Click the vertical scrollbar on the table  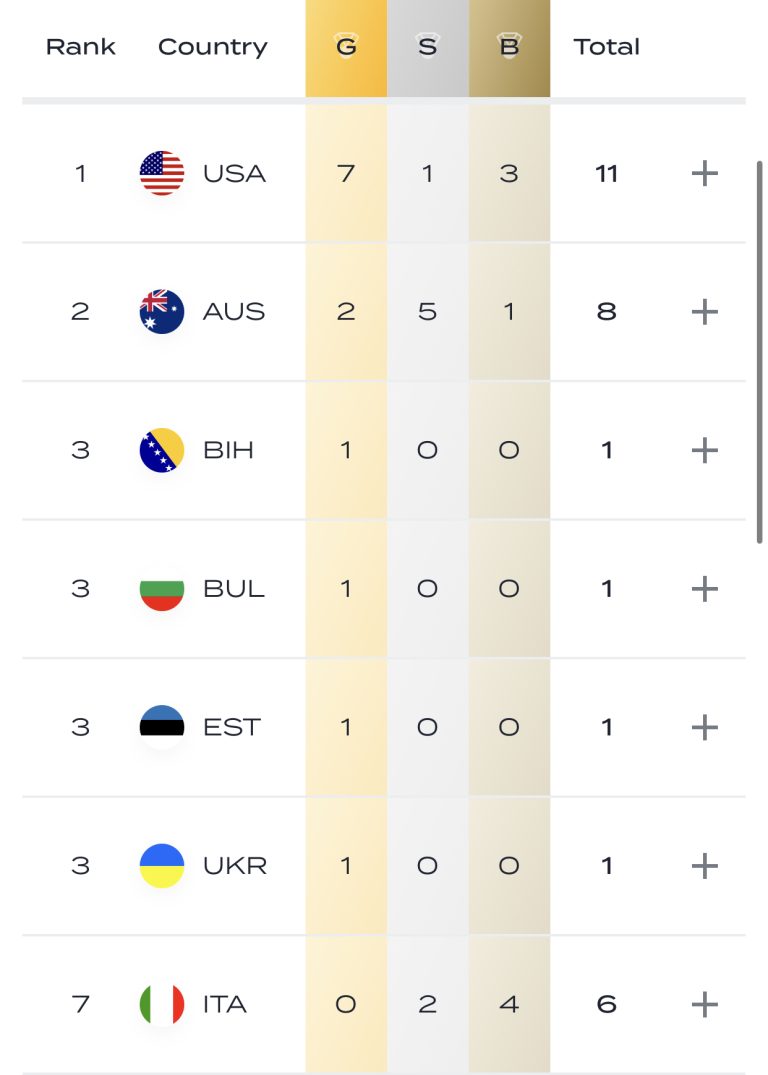tap(760, 350)
